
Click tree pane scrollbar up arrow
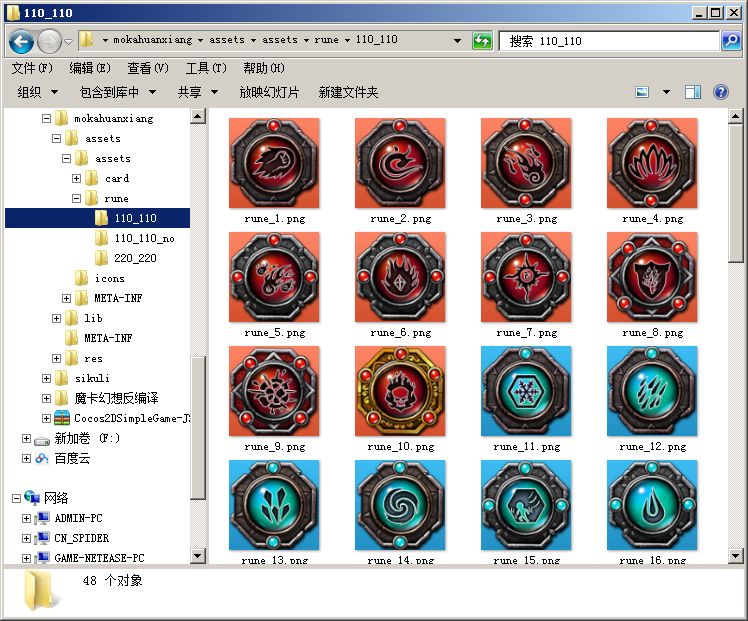[197, 116]
